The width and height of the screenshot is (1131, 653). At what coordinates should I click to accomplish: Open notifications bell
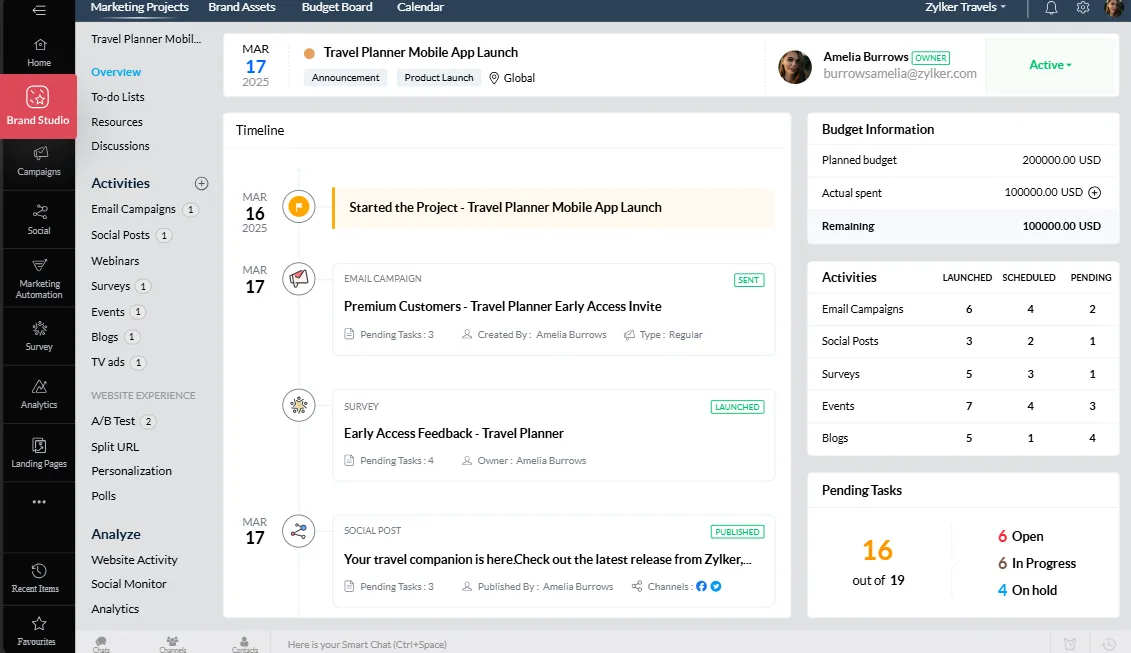point(1051,8)
